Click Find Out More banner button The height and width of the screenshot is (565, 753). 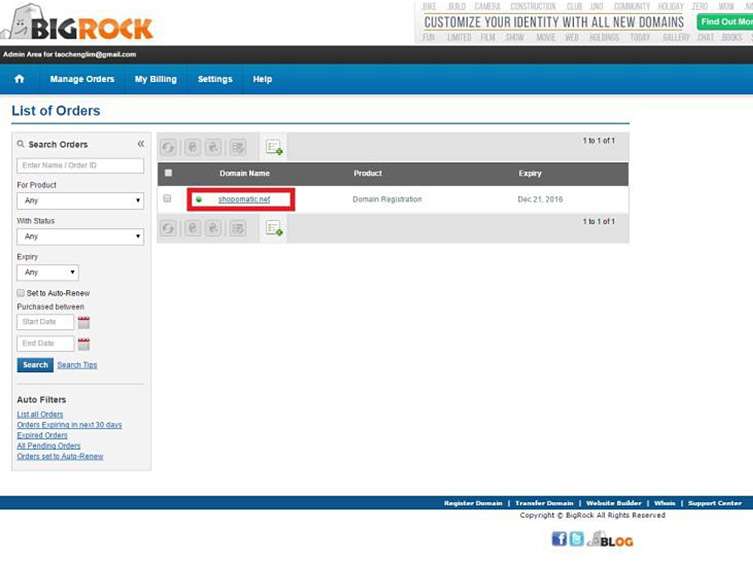coord(725,22)
